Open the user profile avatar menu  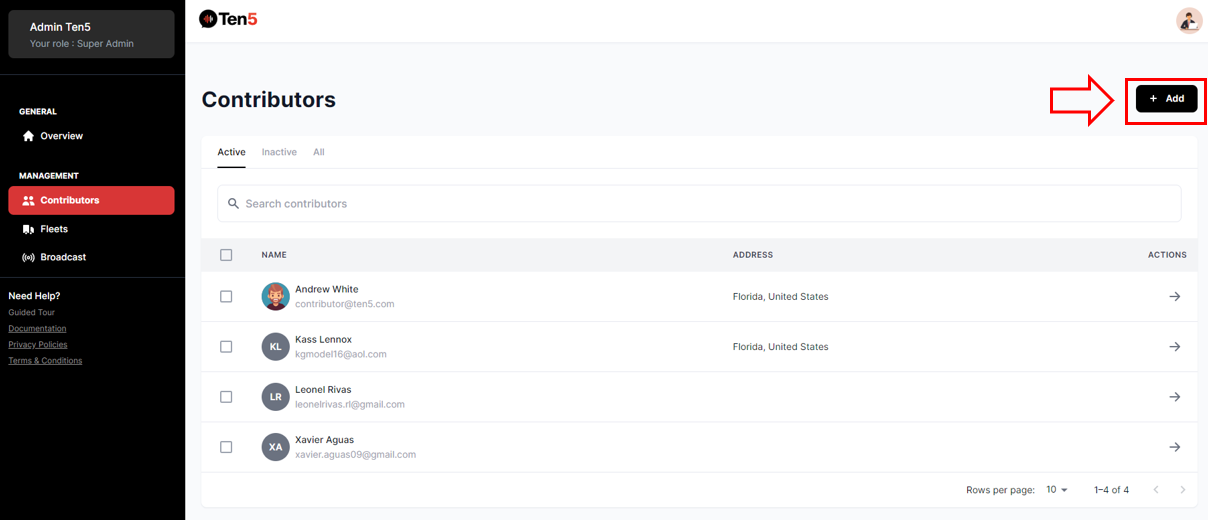(1189, 20)
